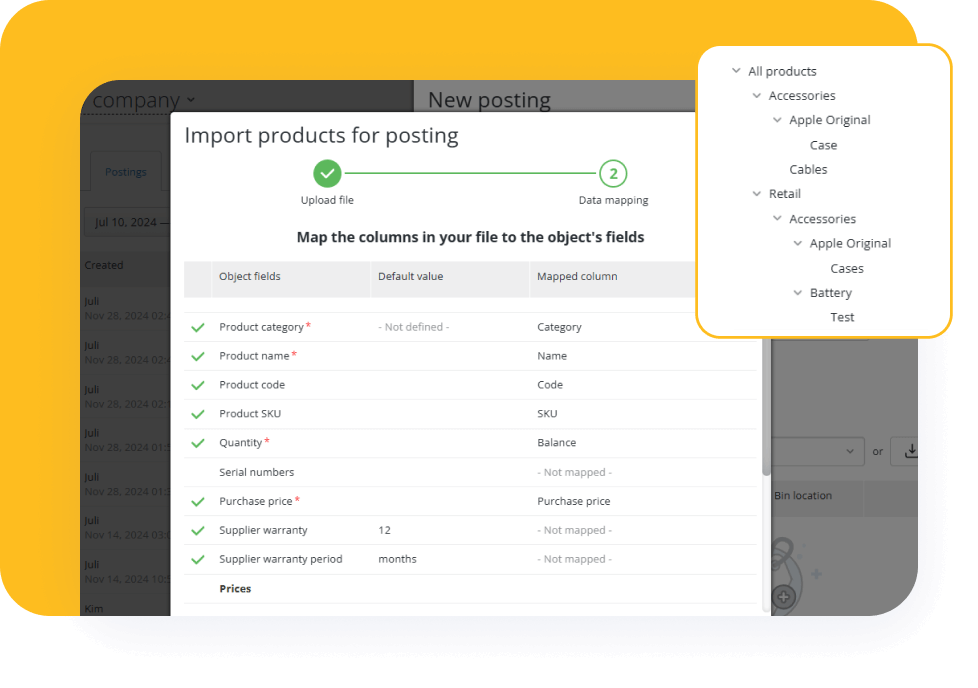Click the Supplier warranty default value 12

pos(385,531)
